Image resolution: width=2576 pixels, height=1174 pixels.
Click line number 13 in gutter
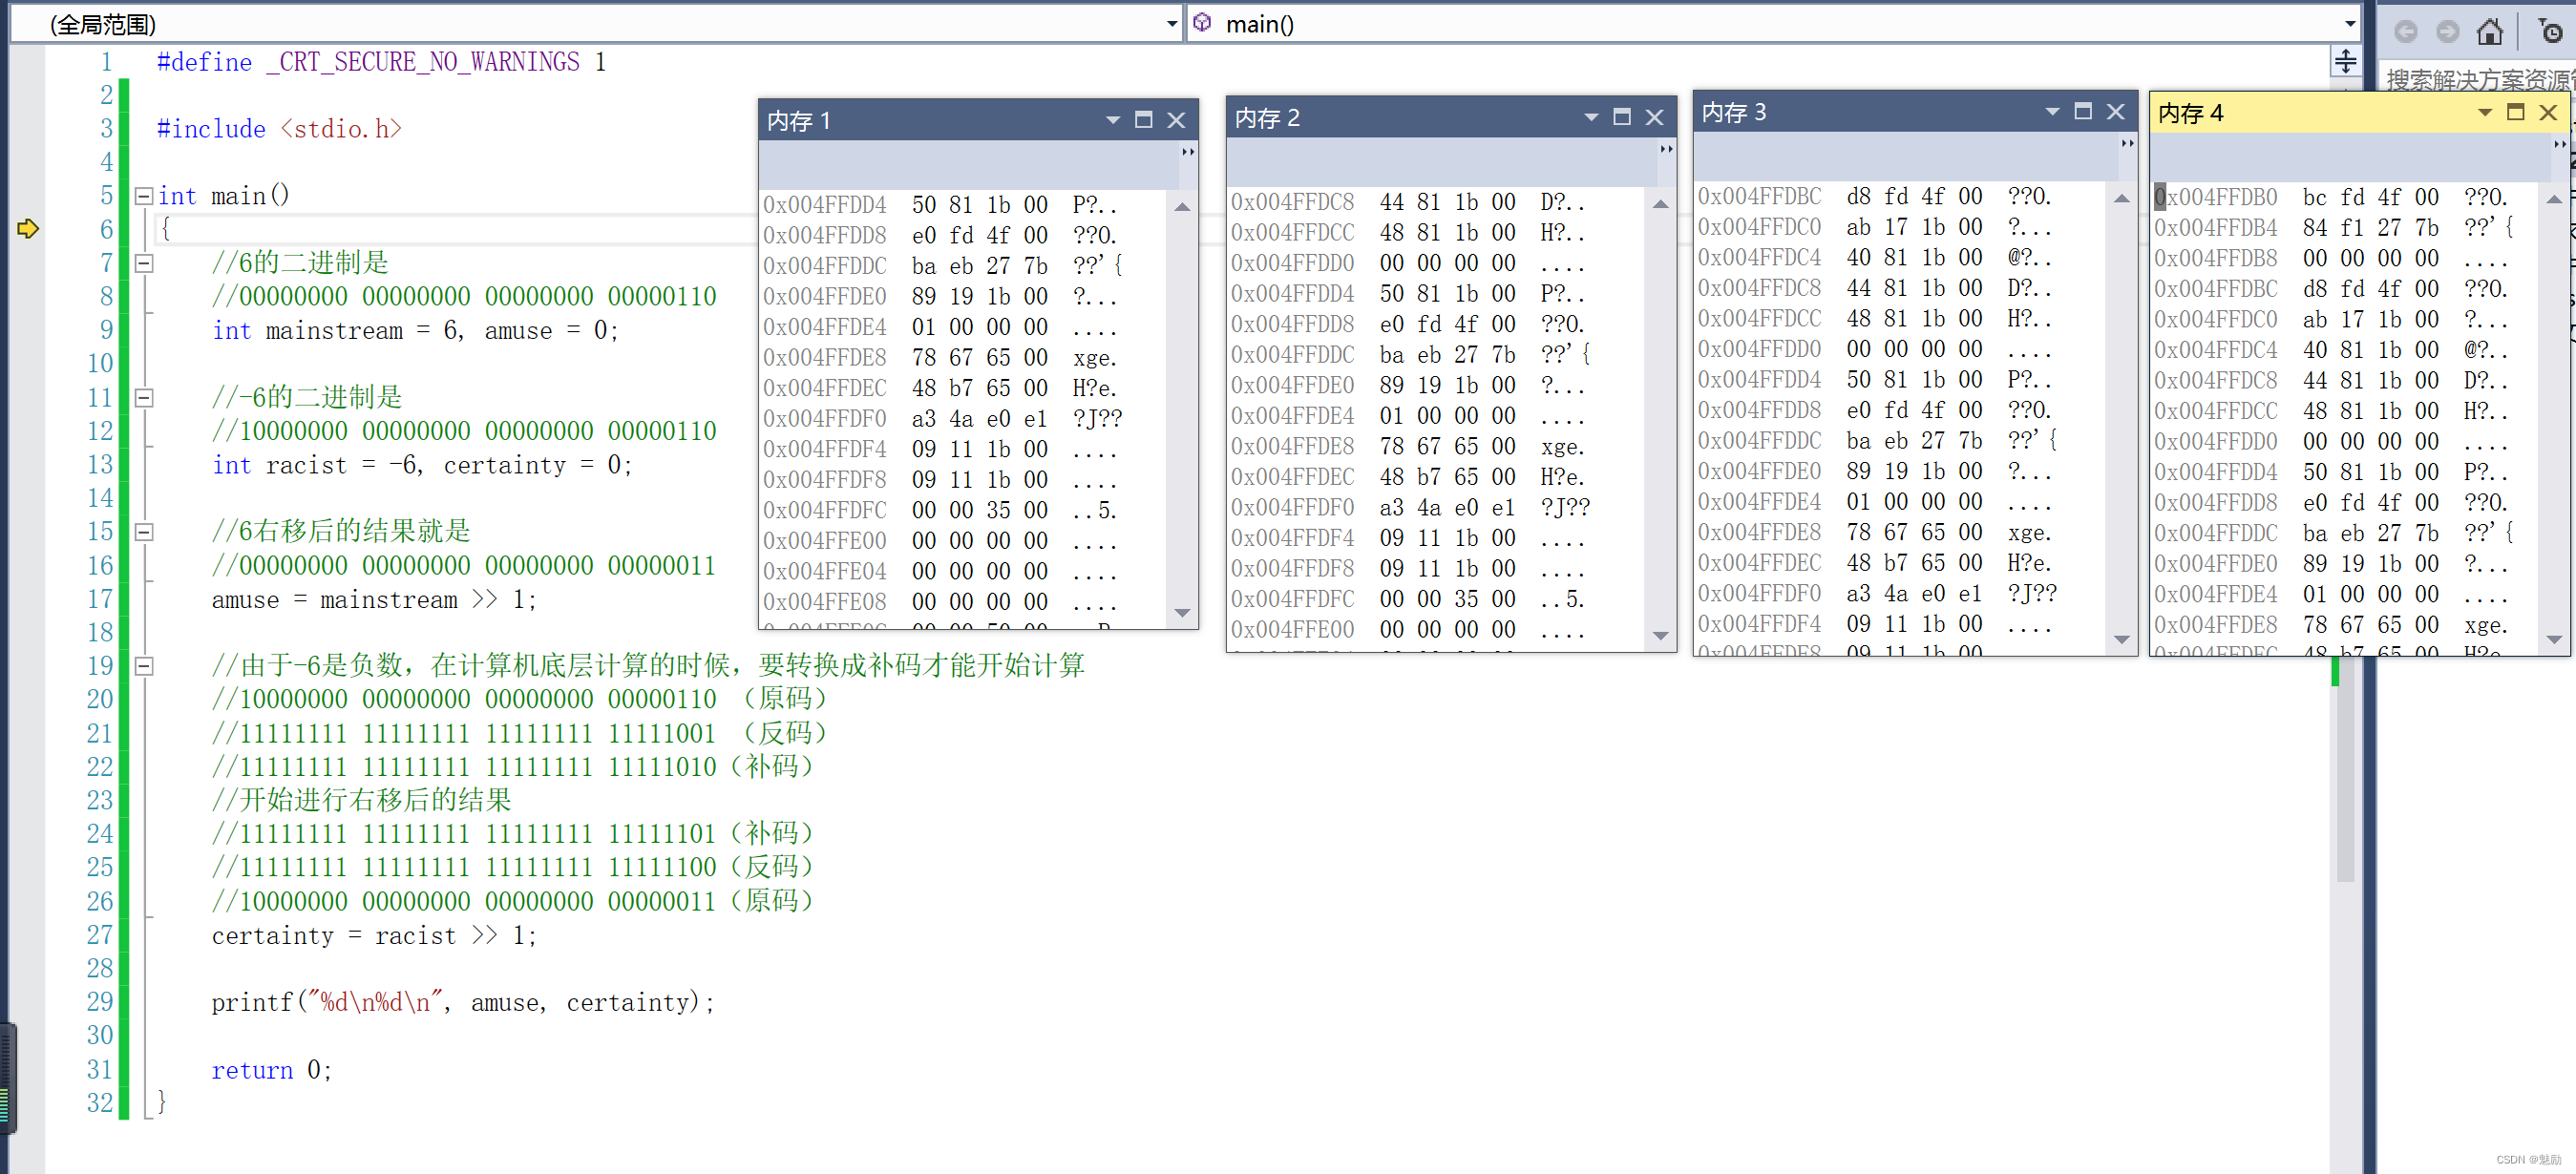[x=100, y=465]
